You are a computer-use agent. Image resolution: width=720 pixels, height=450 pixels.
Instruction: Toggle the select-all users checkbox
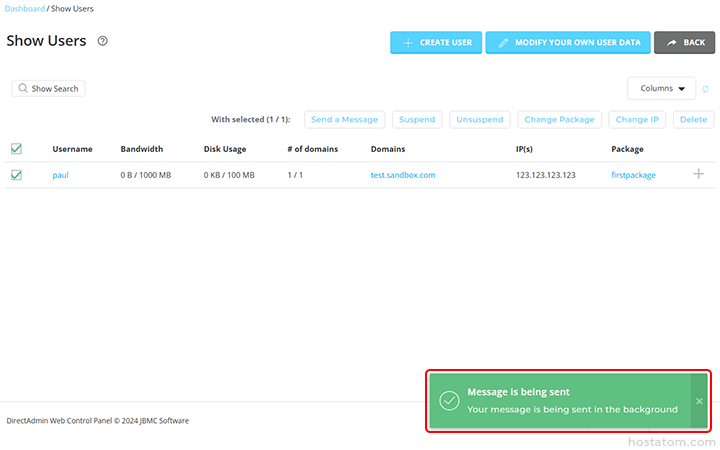[x=16, y=149]
